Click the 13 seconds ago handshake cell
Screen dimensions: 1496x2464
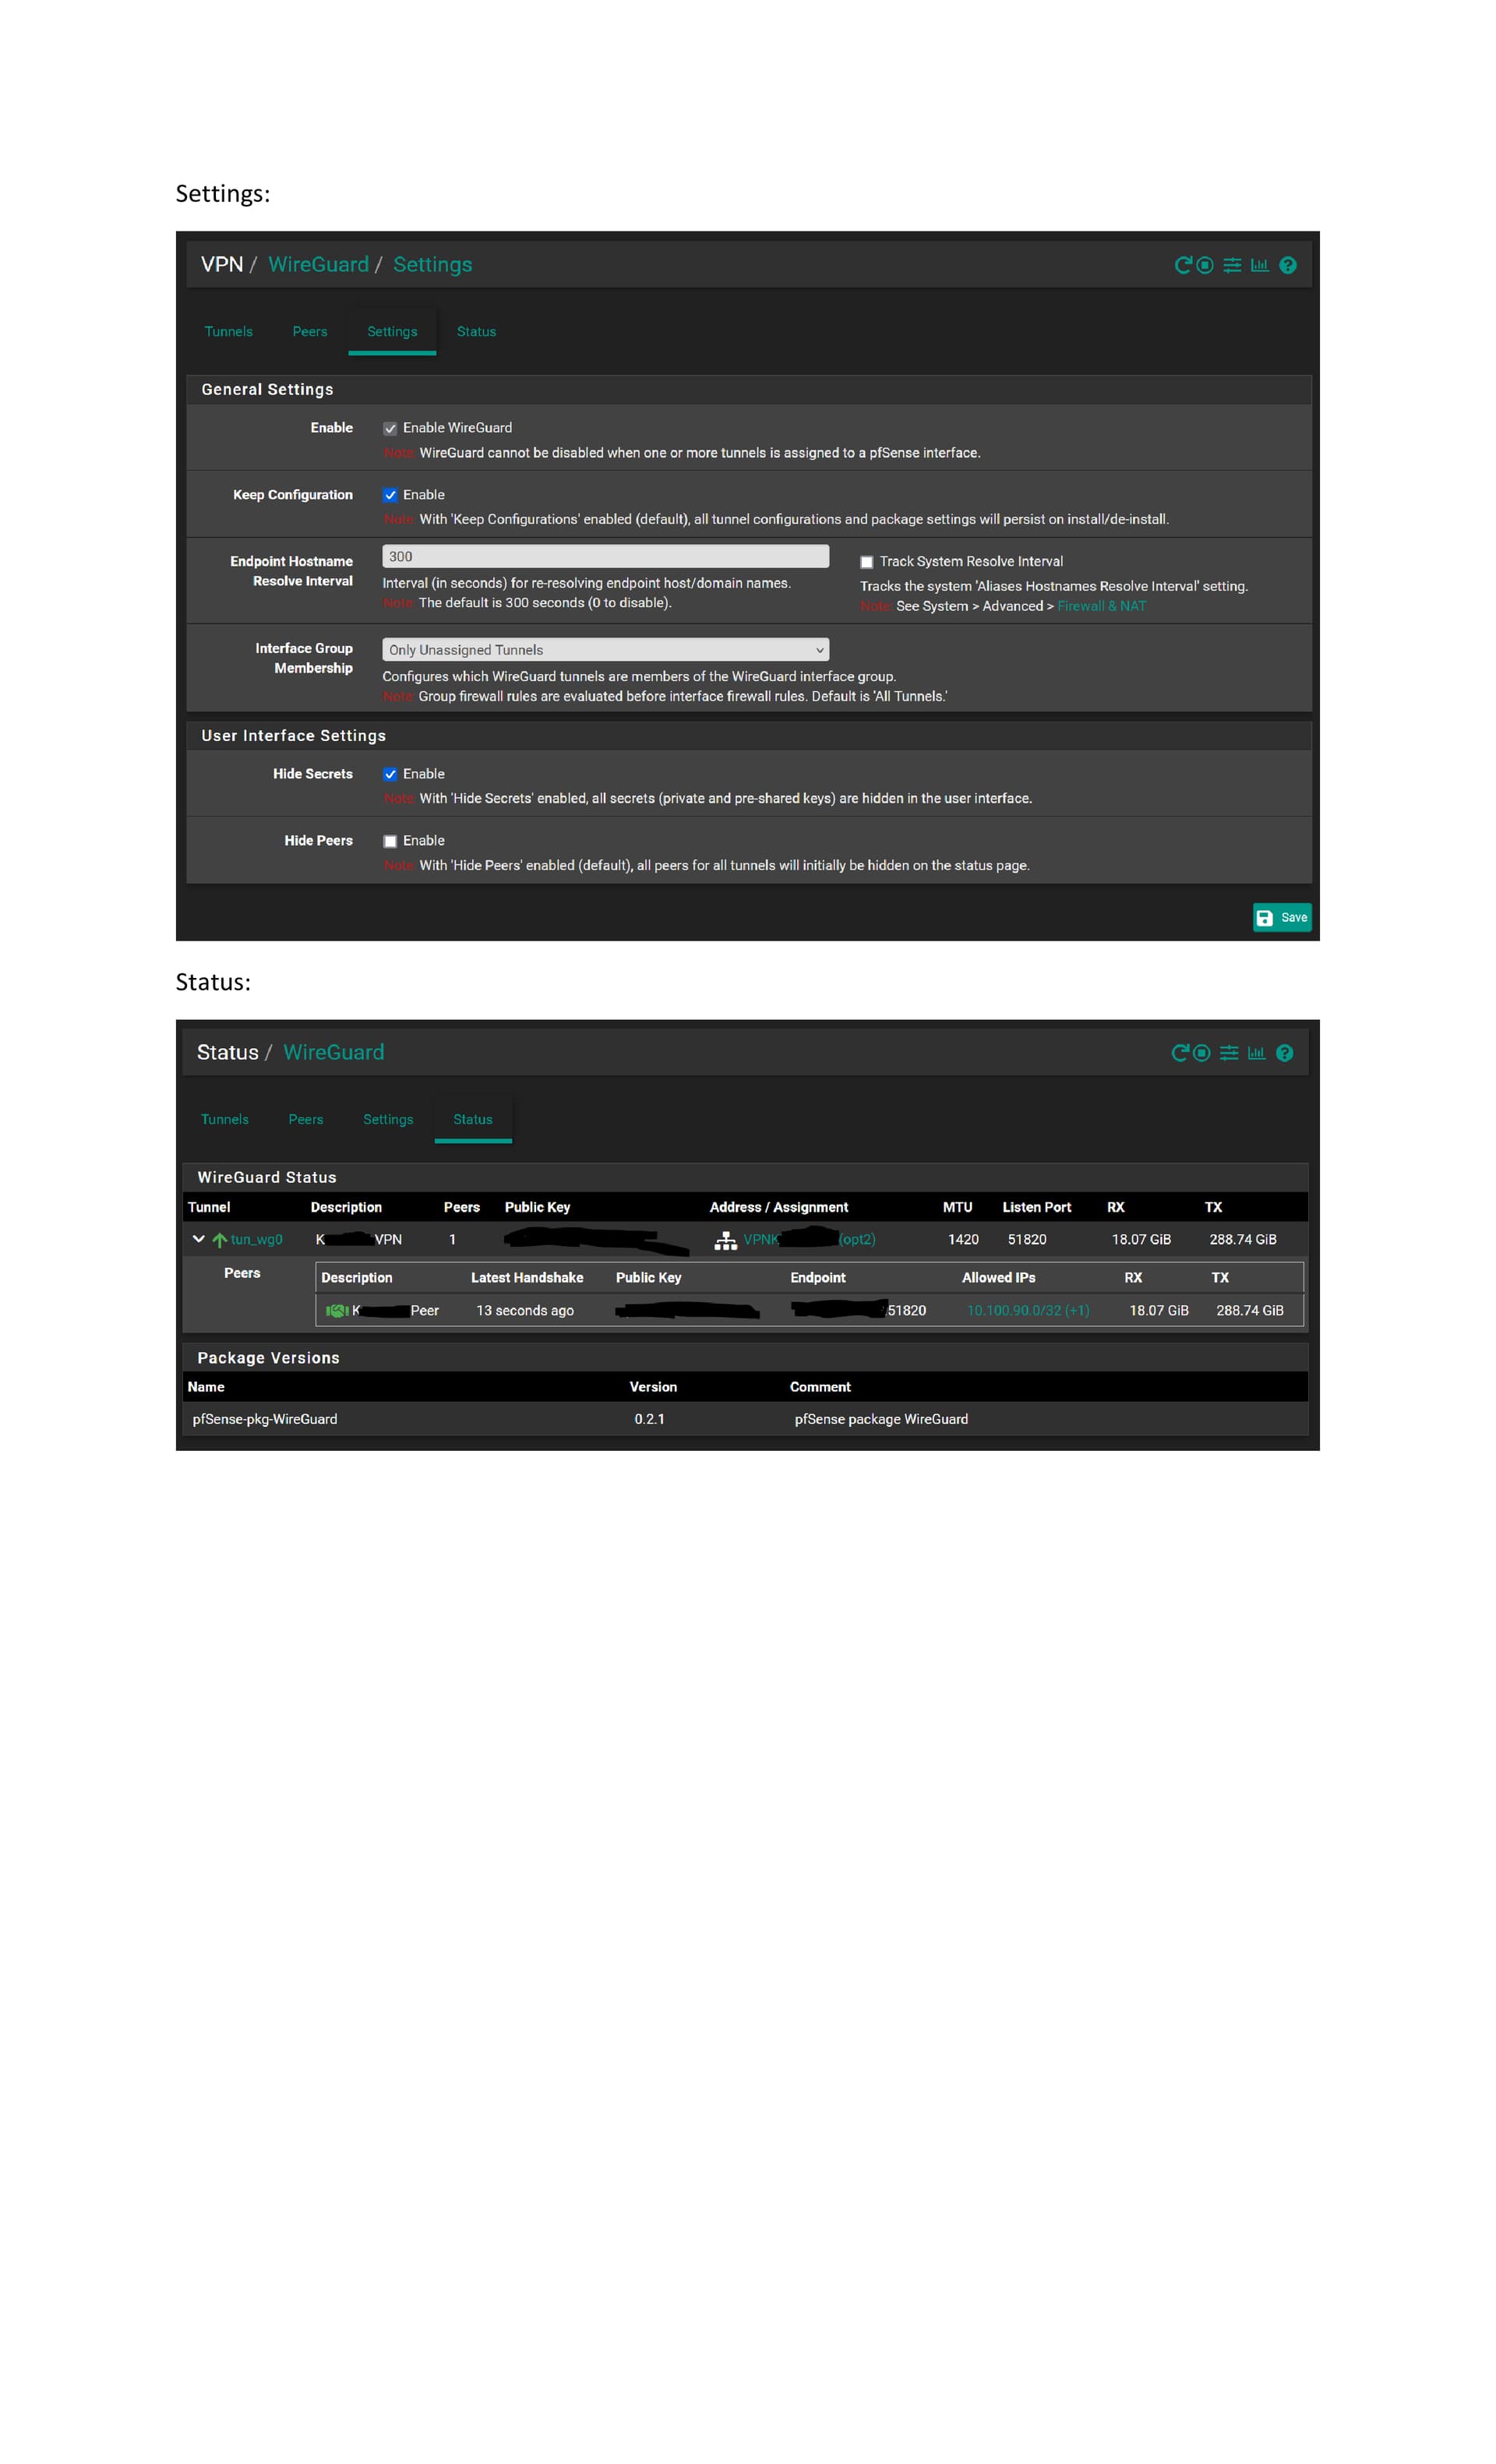525,1311
